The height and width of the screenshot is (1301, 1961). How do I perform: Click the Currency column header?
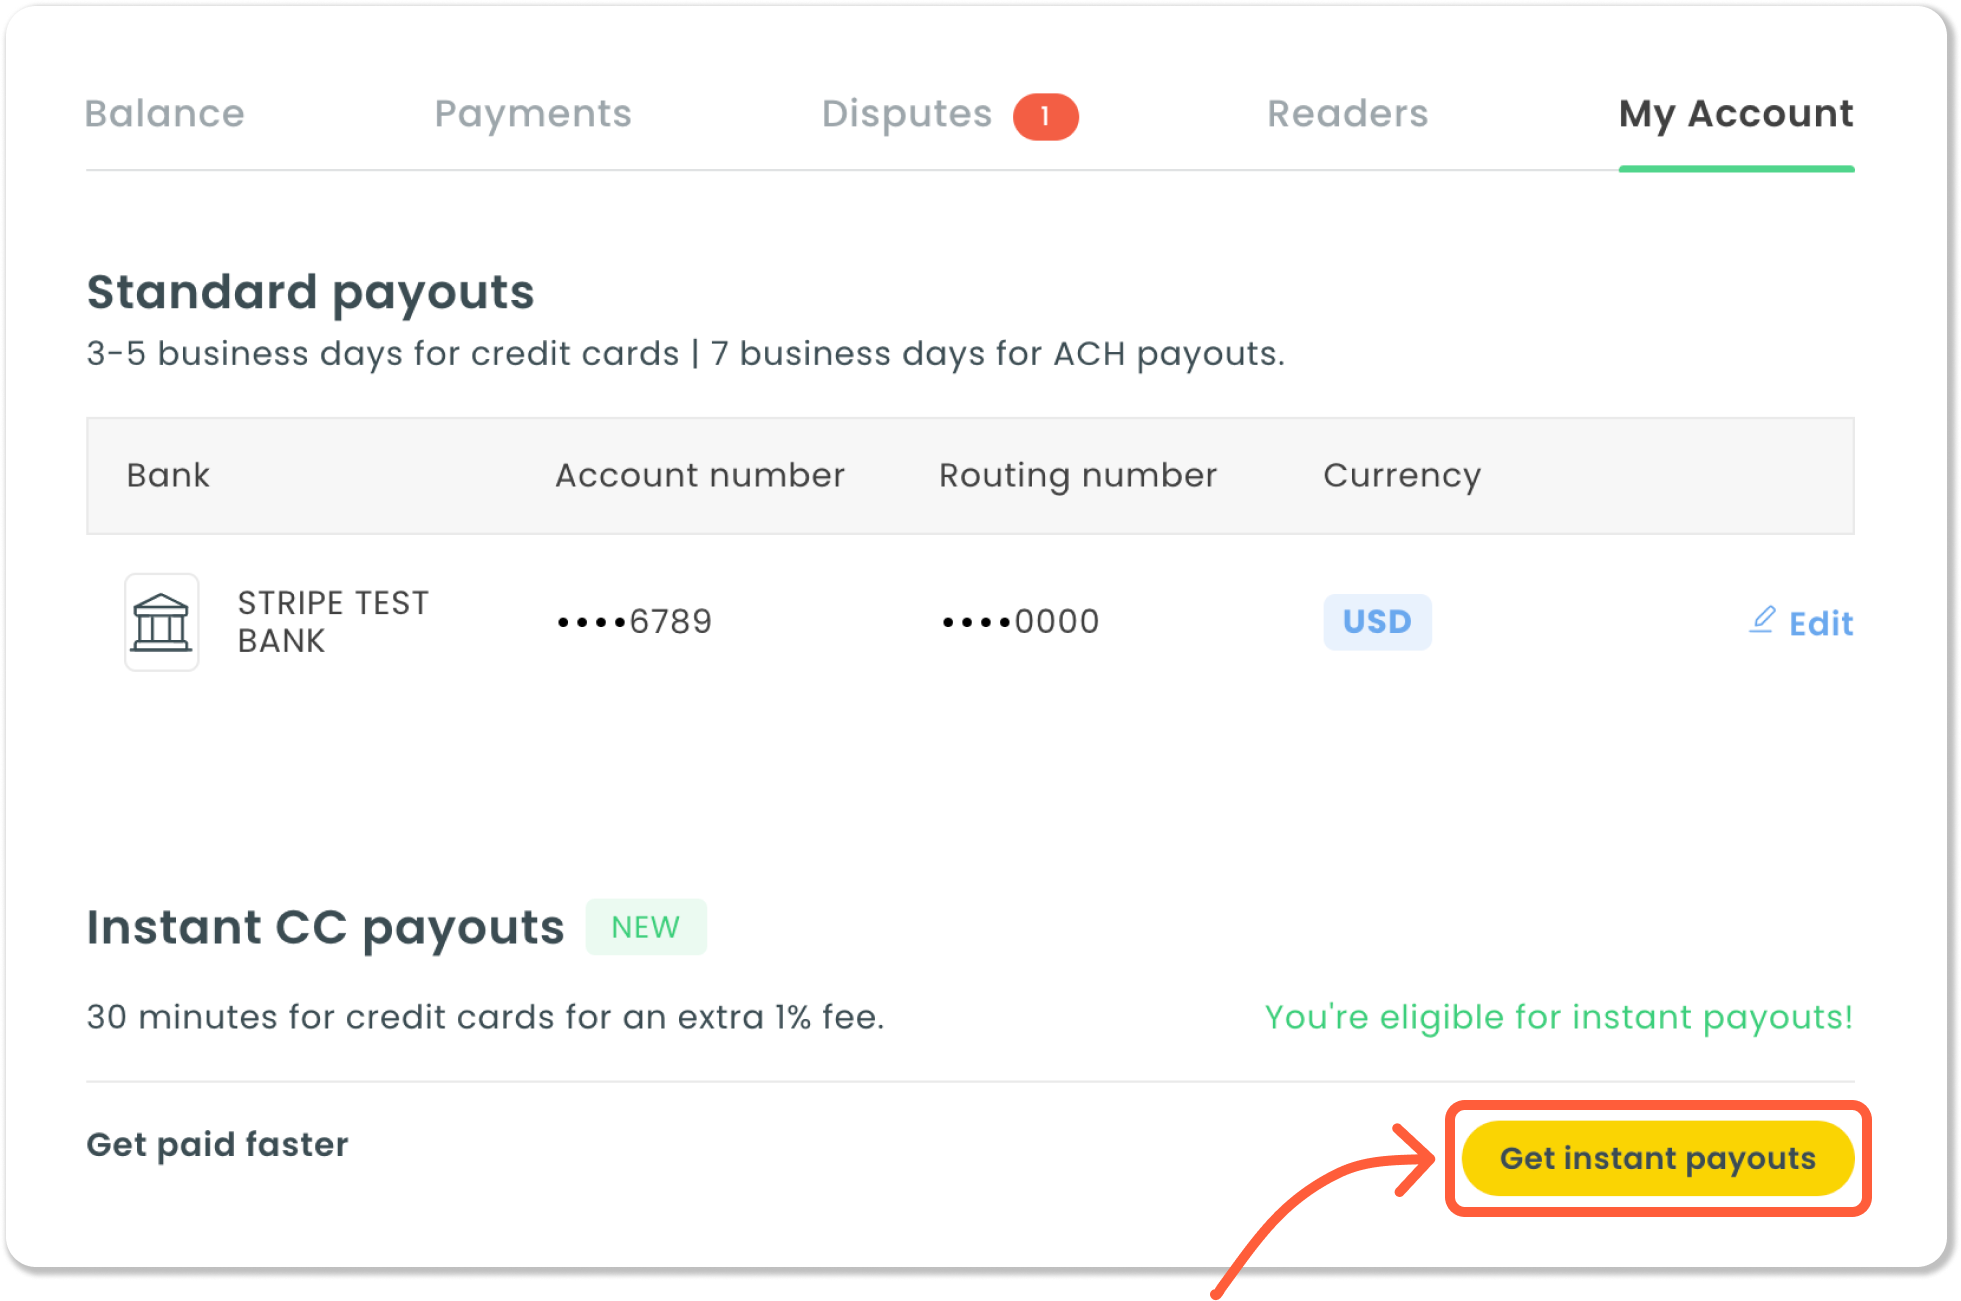click(1402, 476)
